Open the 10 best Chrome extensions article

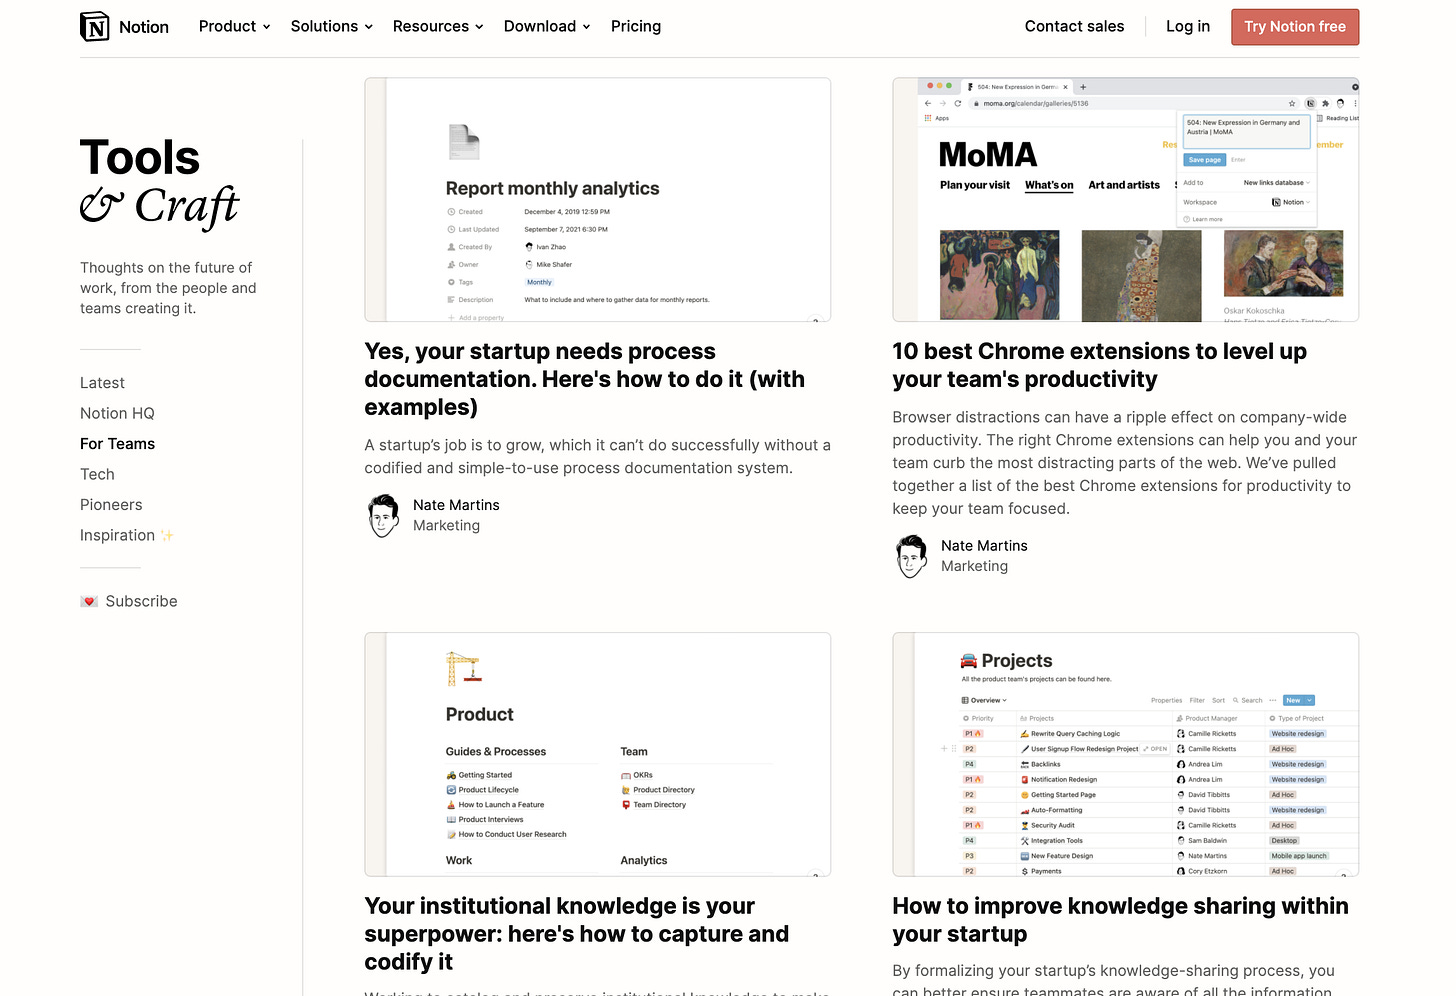pos(1100,365)
